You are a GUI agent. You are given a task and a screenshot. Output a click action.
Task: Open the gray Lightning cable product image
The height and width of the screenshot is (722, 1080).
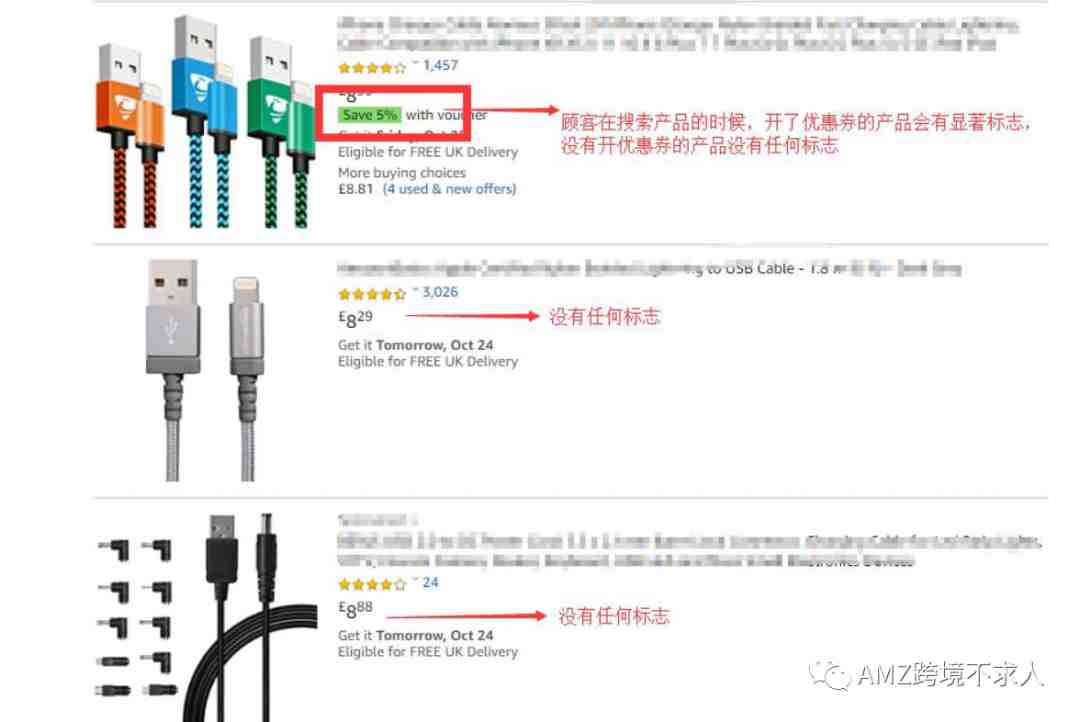(205, 370)
